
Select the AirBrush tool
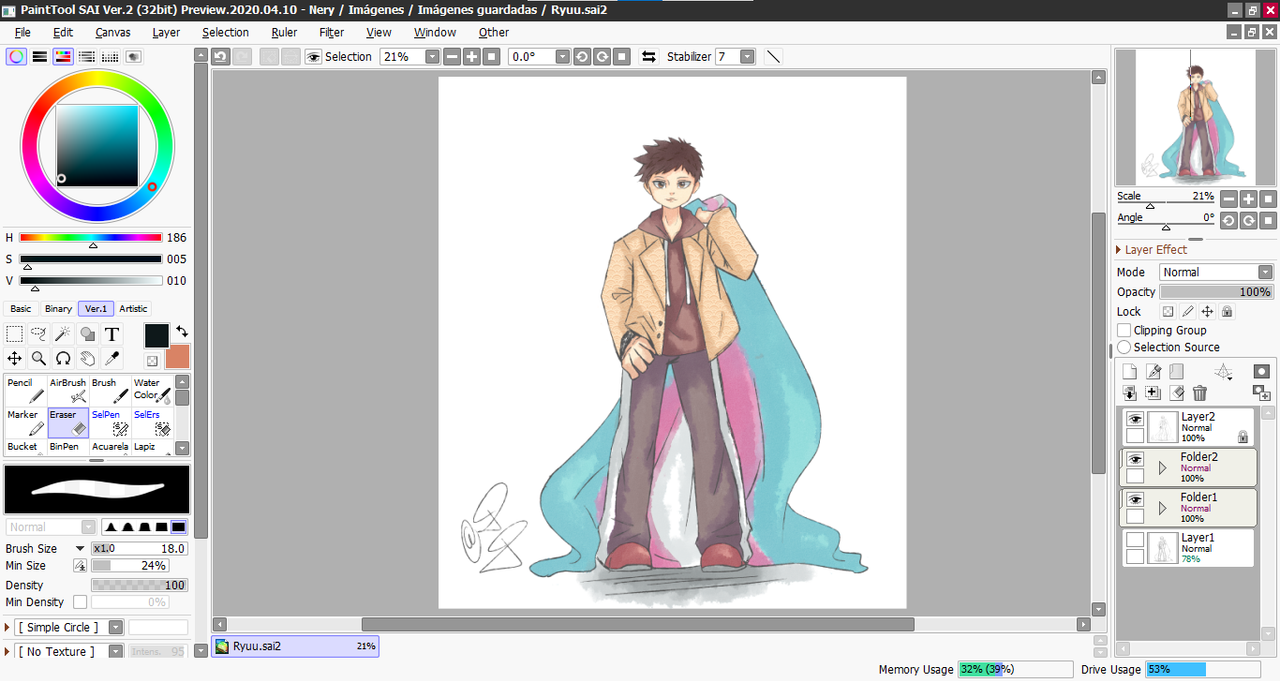coord(68,390)
